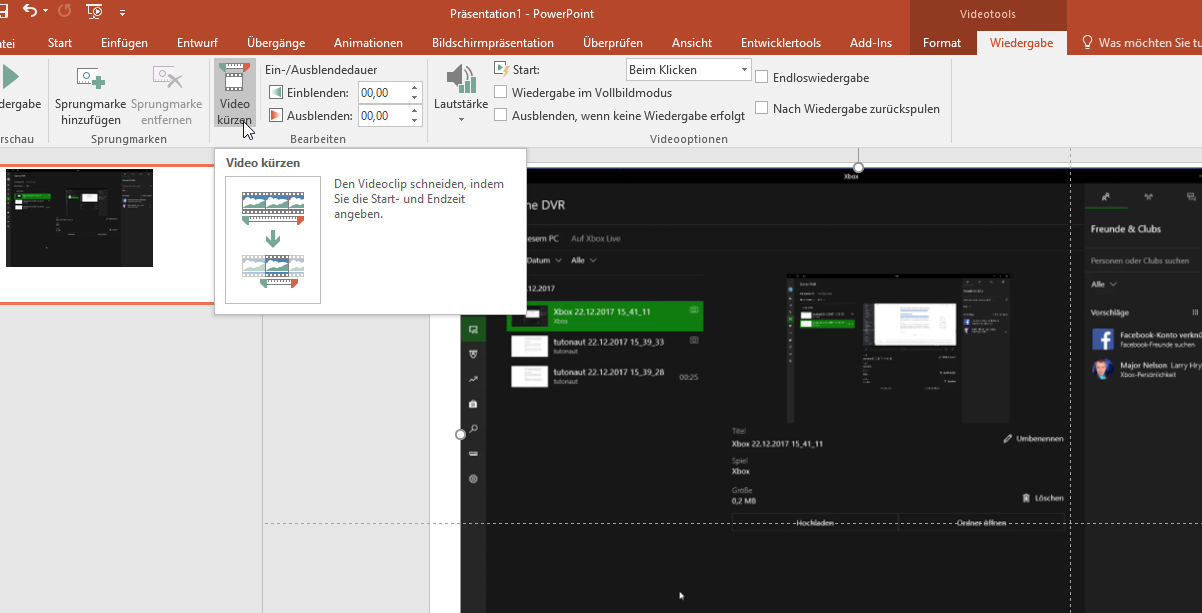Open the Alle filter next to Datum
Screen dimensions: 1202x613
pos(584,260)
